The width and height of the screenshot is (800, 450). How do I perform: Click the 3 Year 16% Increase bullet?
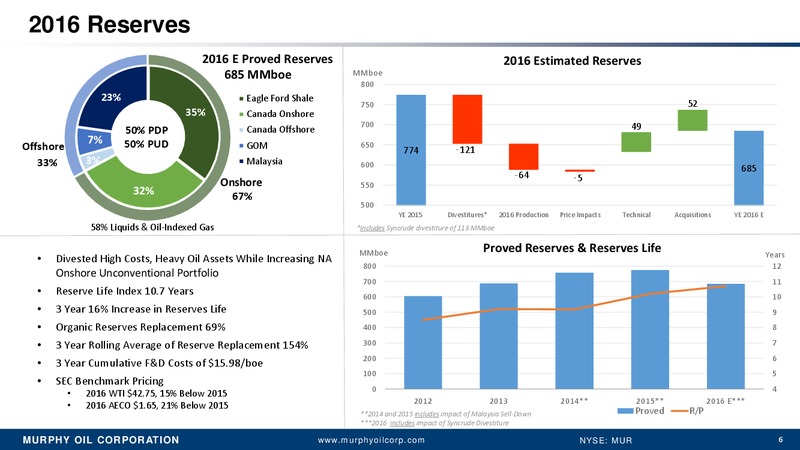[141, 309]
